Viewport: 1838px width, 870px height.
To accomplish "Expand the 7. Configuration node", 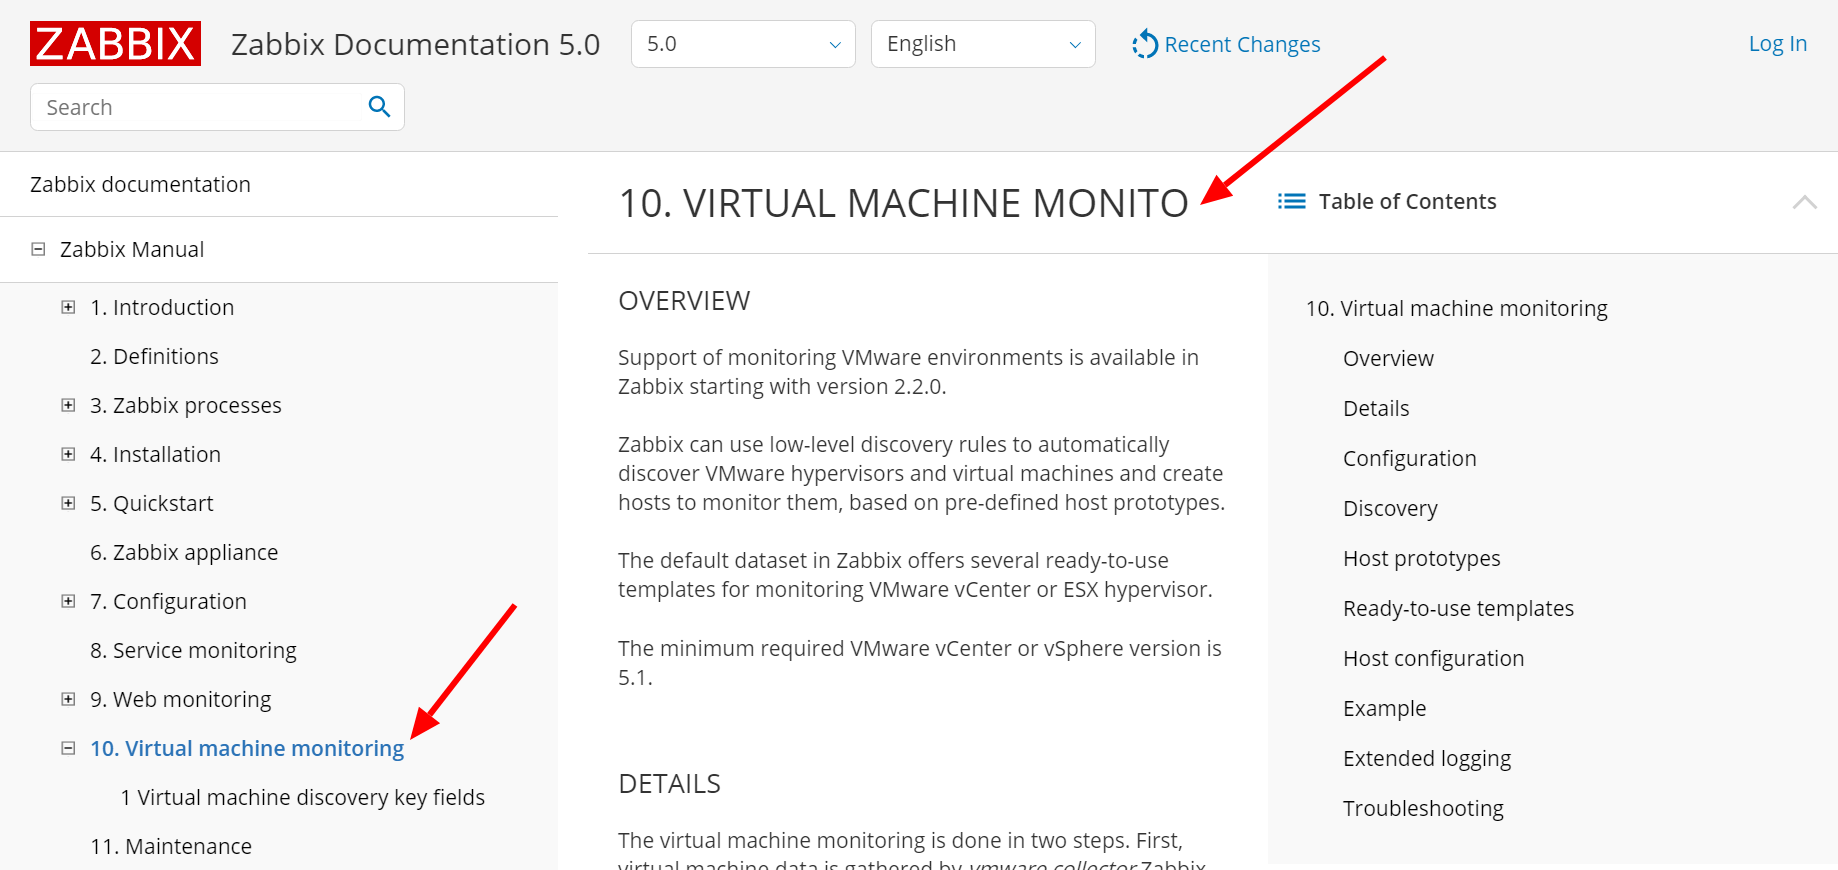I will [68, 601].
